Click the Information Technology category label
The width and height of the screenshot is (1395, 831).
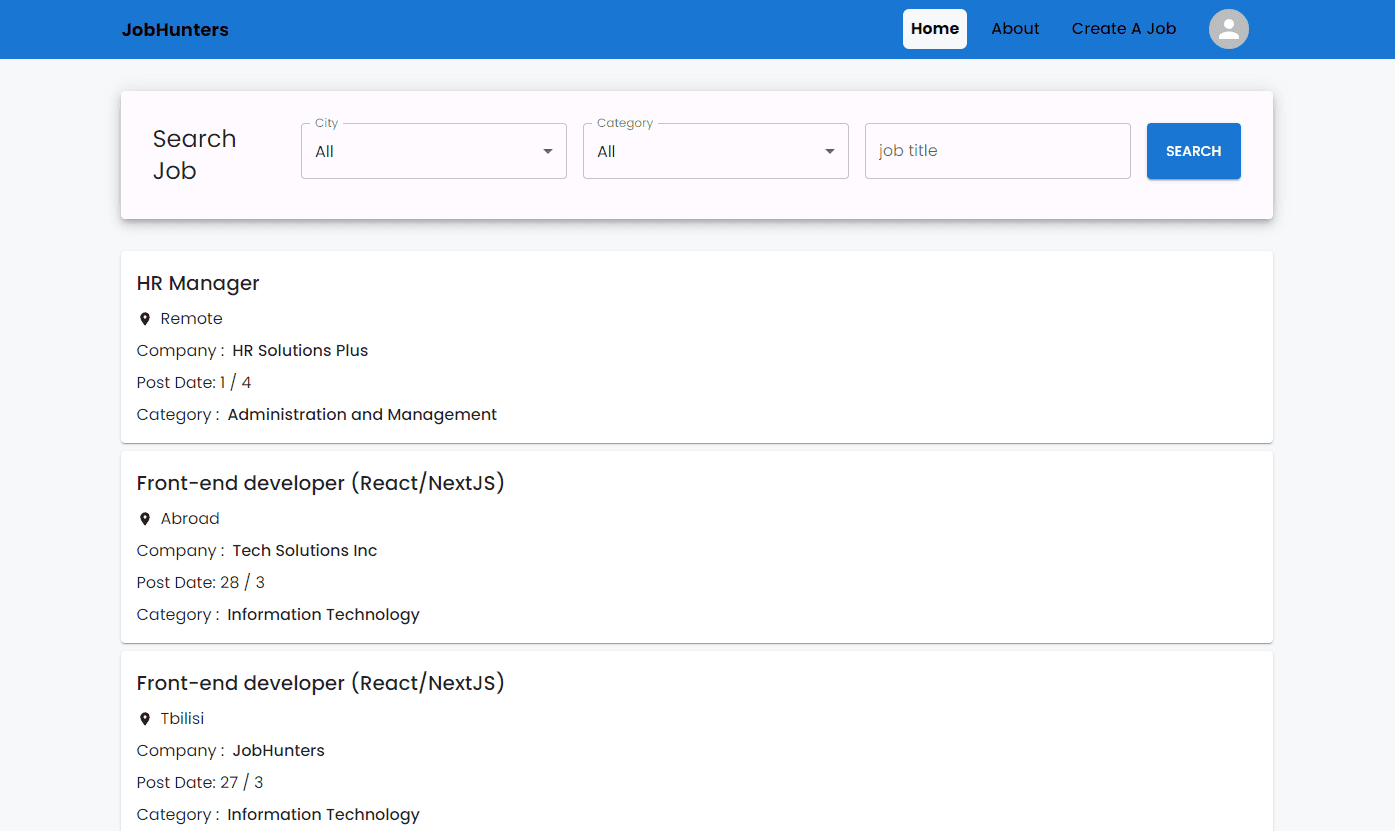coord(322,614)
